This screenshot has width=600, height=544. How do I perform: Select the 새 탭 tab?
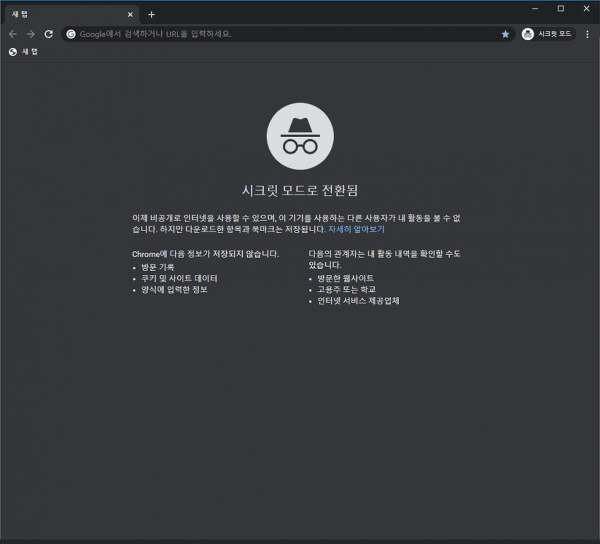coord(72,15)
